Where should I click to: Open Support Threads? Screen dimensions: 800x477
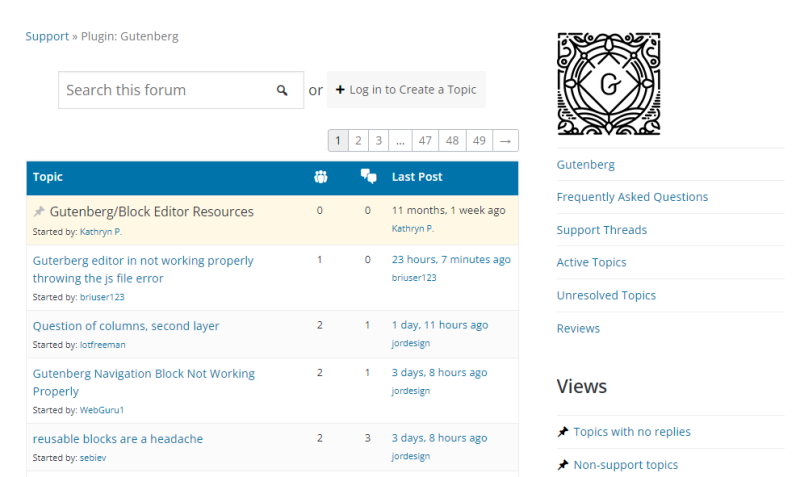pos(602,230)
